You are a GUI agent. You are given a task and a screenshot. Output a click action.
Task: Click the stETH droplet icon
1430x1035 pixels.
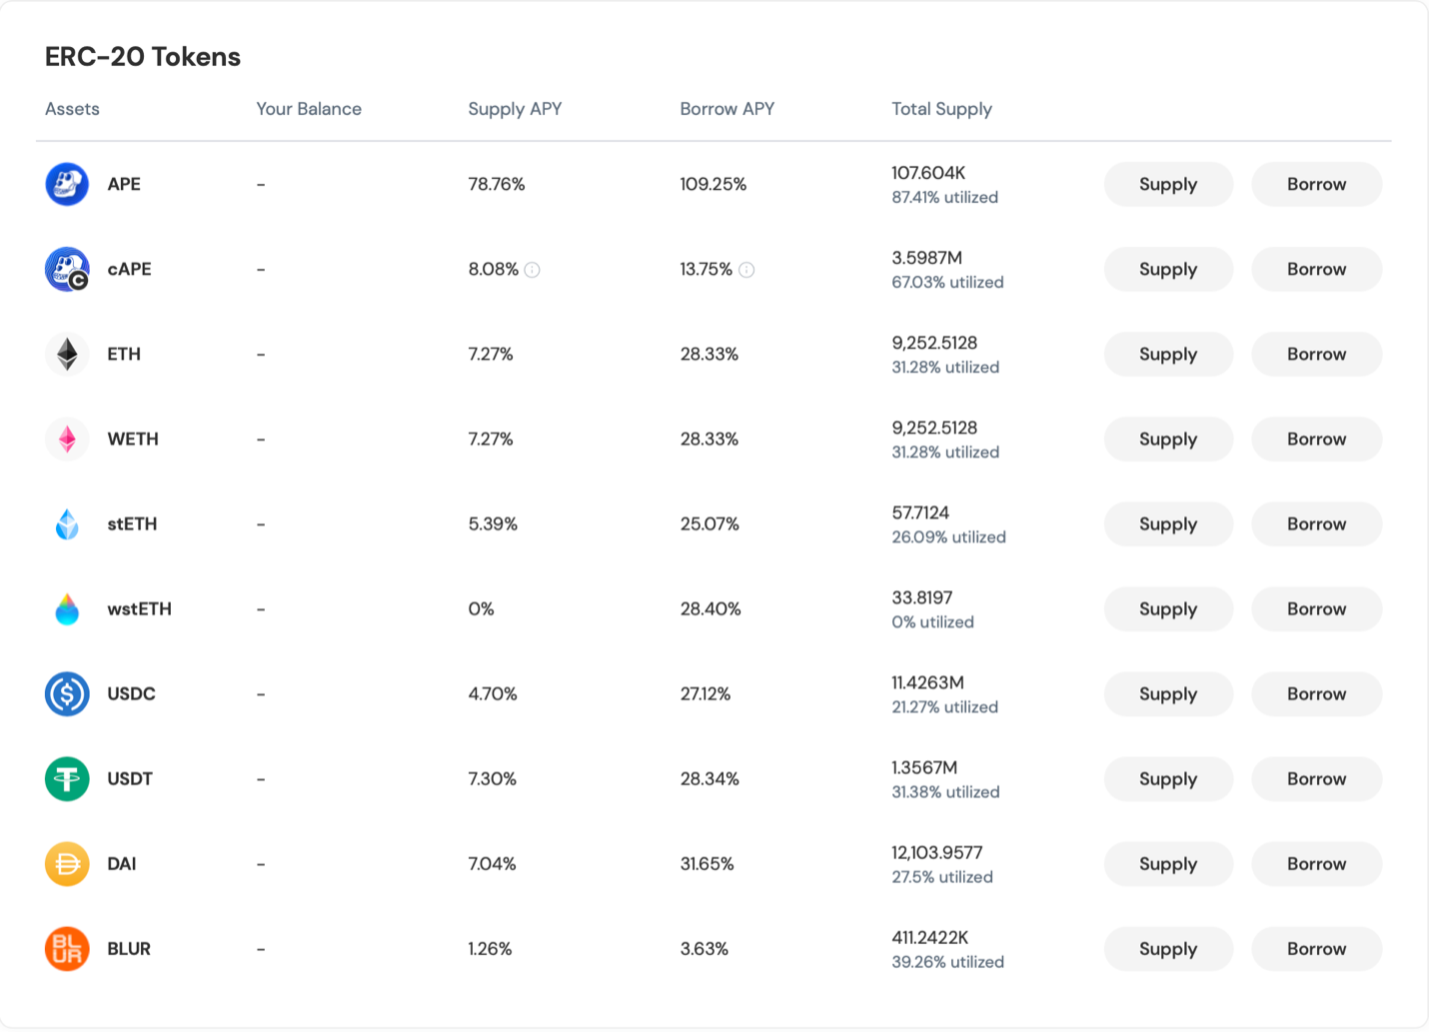(67, 524)
